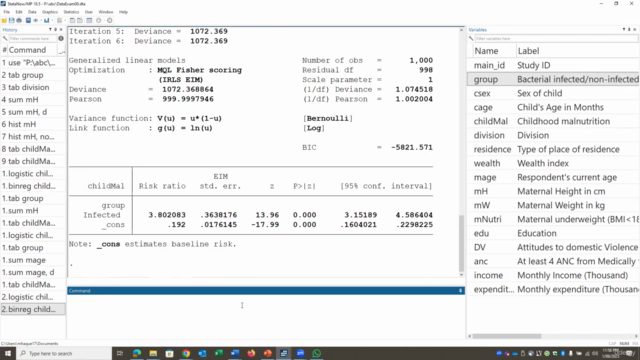Open the Variables Manager icon

click(89, 20)
